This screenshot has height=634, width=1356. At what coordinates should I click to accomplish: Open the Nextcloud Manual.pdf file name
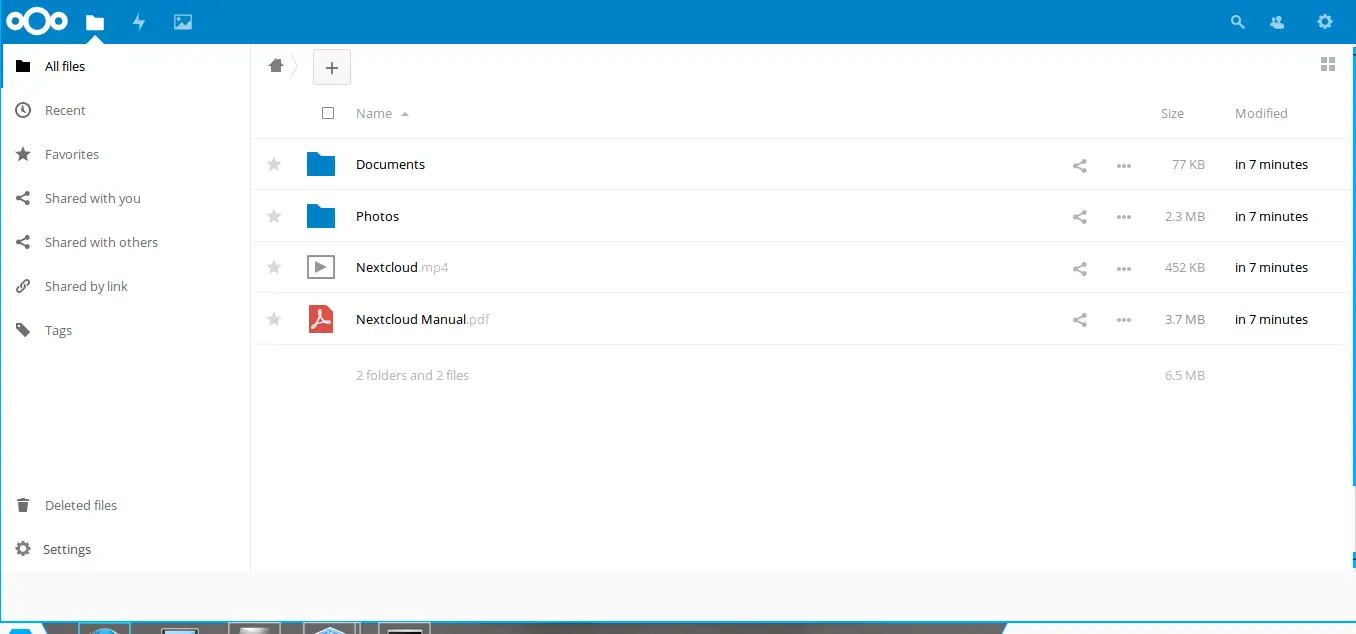coord(423,319)
